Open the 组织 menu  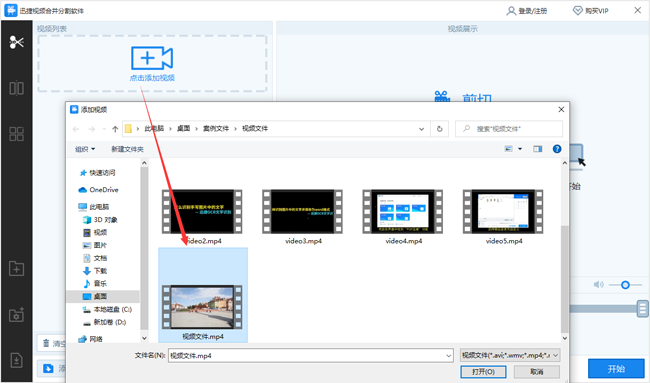pyautogui.click(x=85, y=149)
